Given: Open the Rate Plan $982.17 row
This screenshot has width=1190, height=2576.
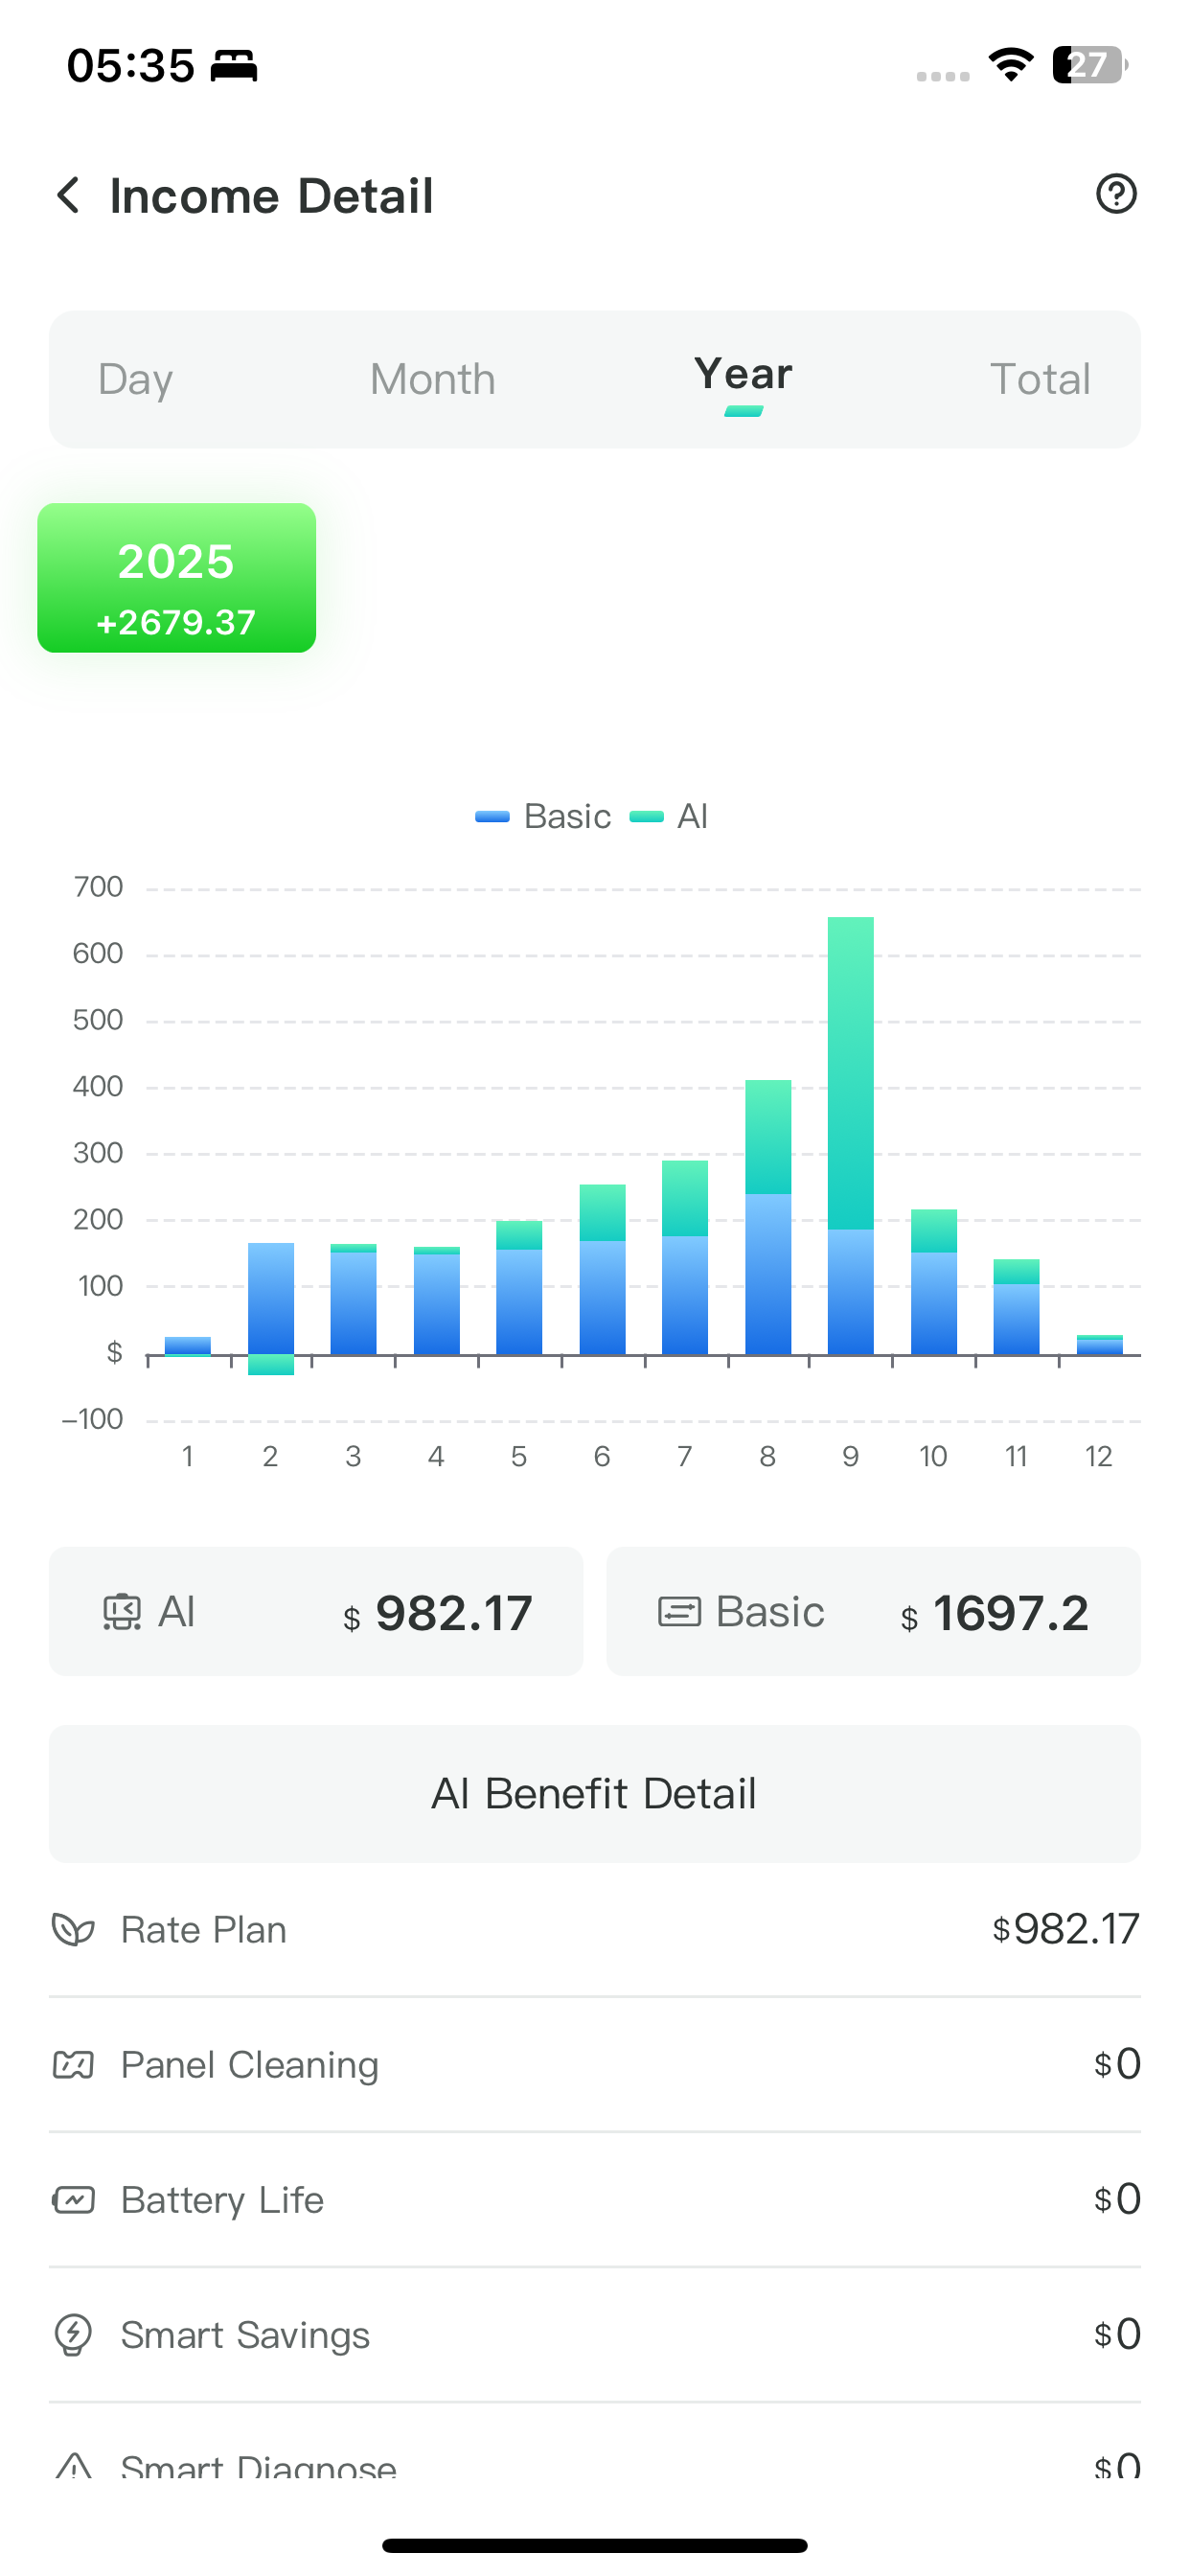Looking at the screenshot, I should pos(595,1929).
